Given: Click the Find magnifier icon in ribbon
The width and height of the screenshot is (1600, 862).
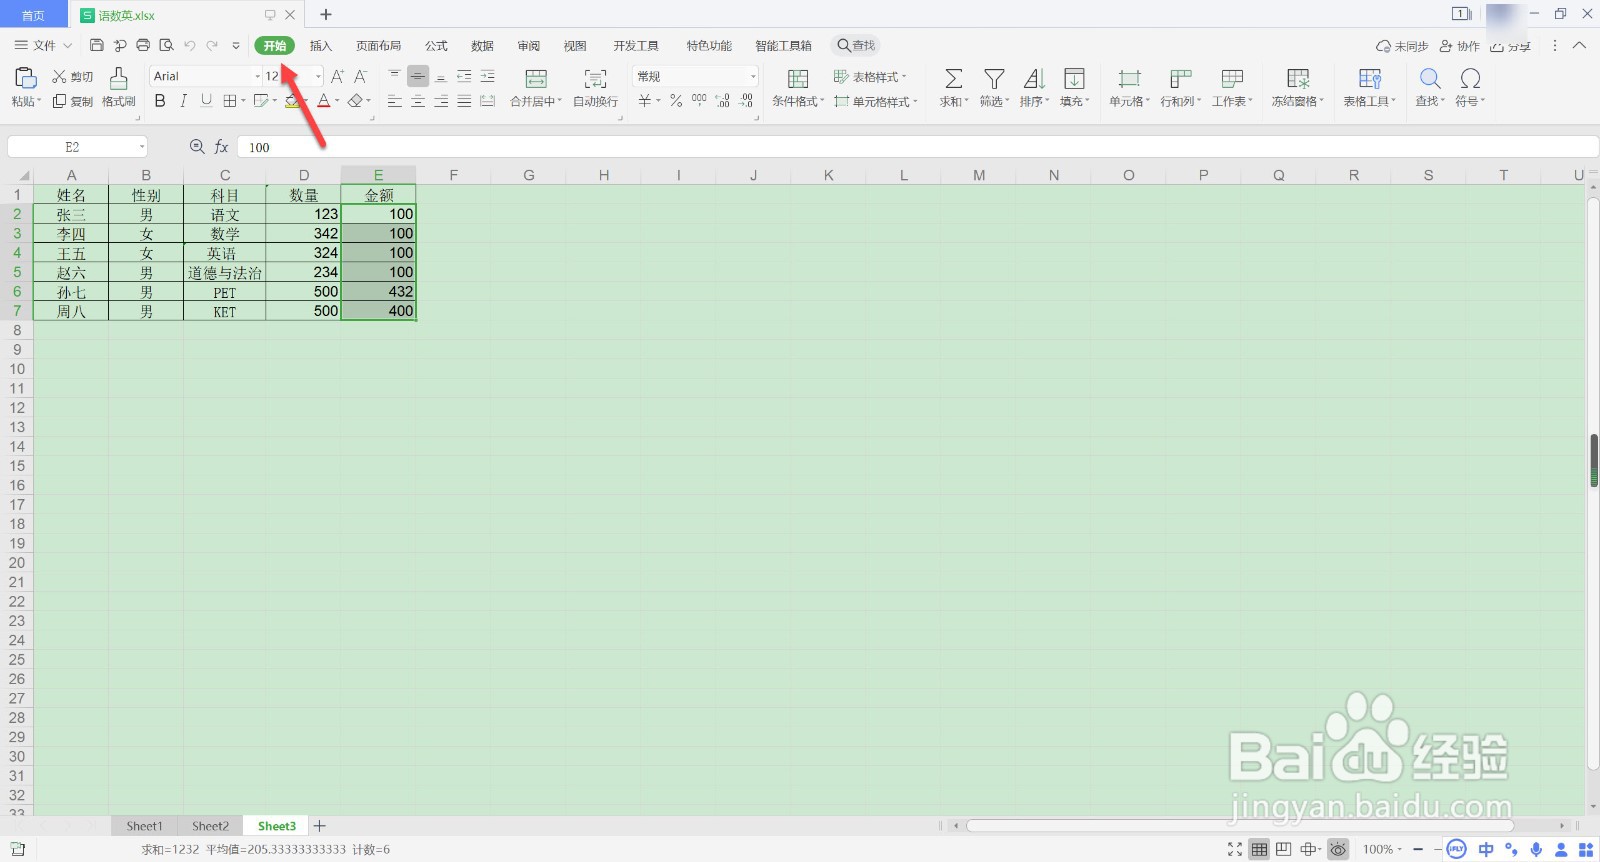Looking at the screenshot, I should pyautogui.click(x=1430, y=79).
